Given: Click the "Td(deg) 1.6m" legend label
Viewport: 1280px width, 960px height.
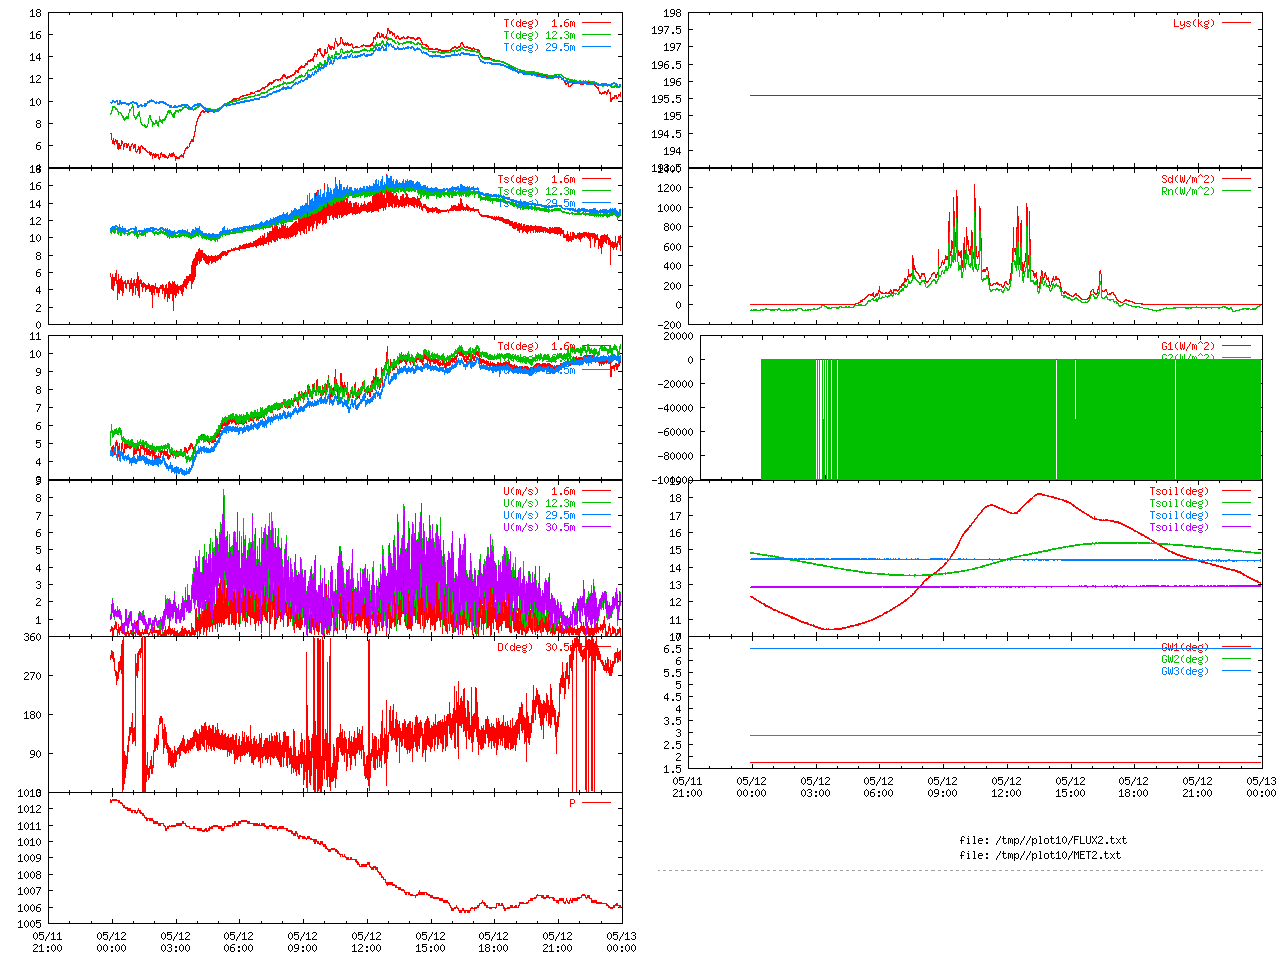Looking at the screenshot, I should 536,346.
